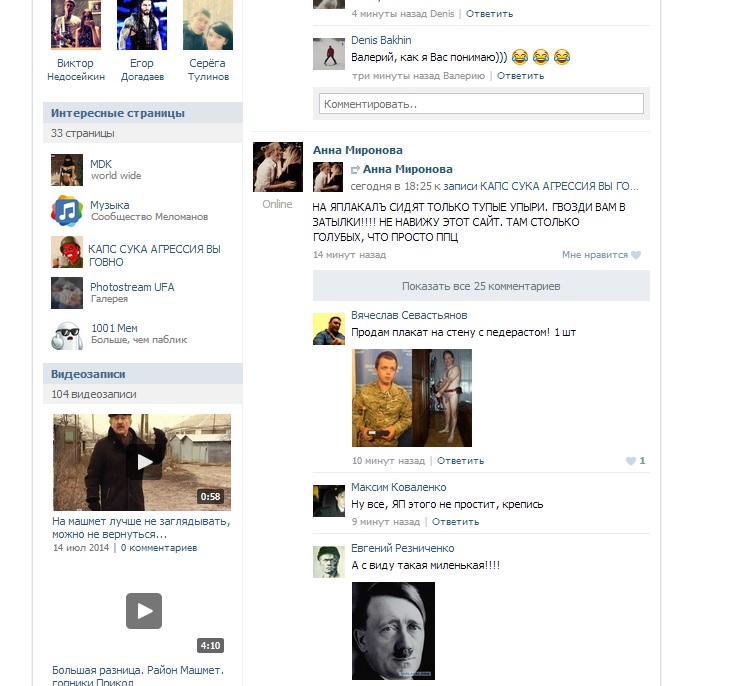
Task: Open Вячеслав Севастьянов's profile name
Action: click(x=409, y=316)
